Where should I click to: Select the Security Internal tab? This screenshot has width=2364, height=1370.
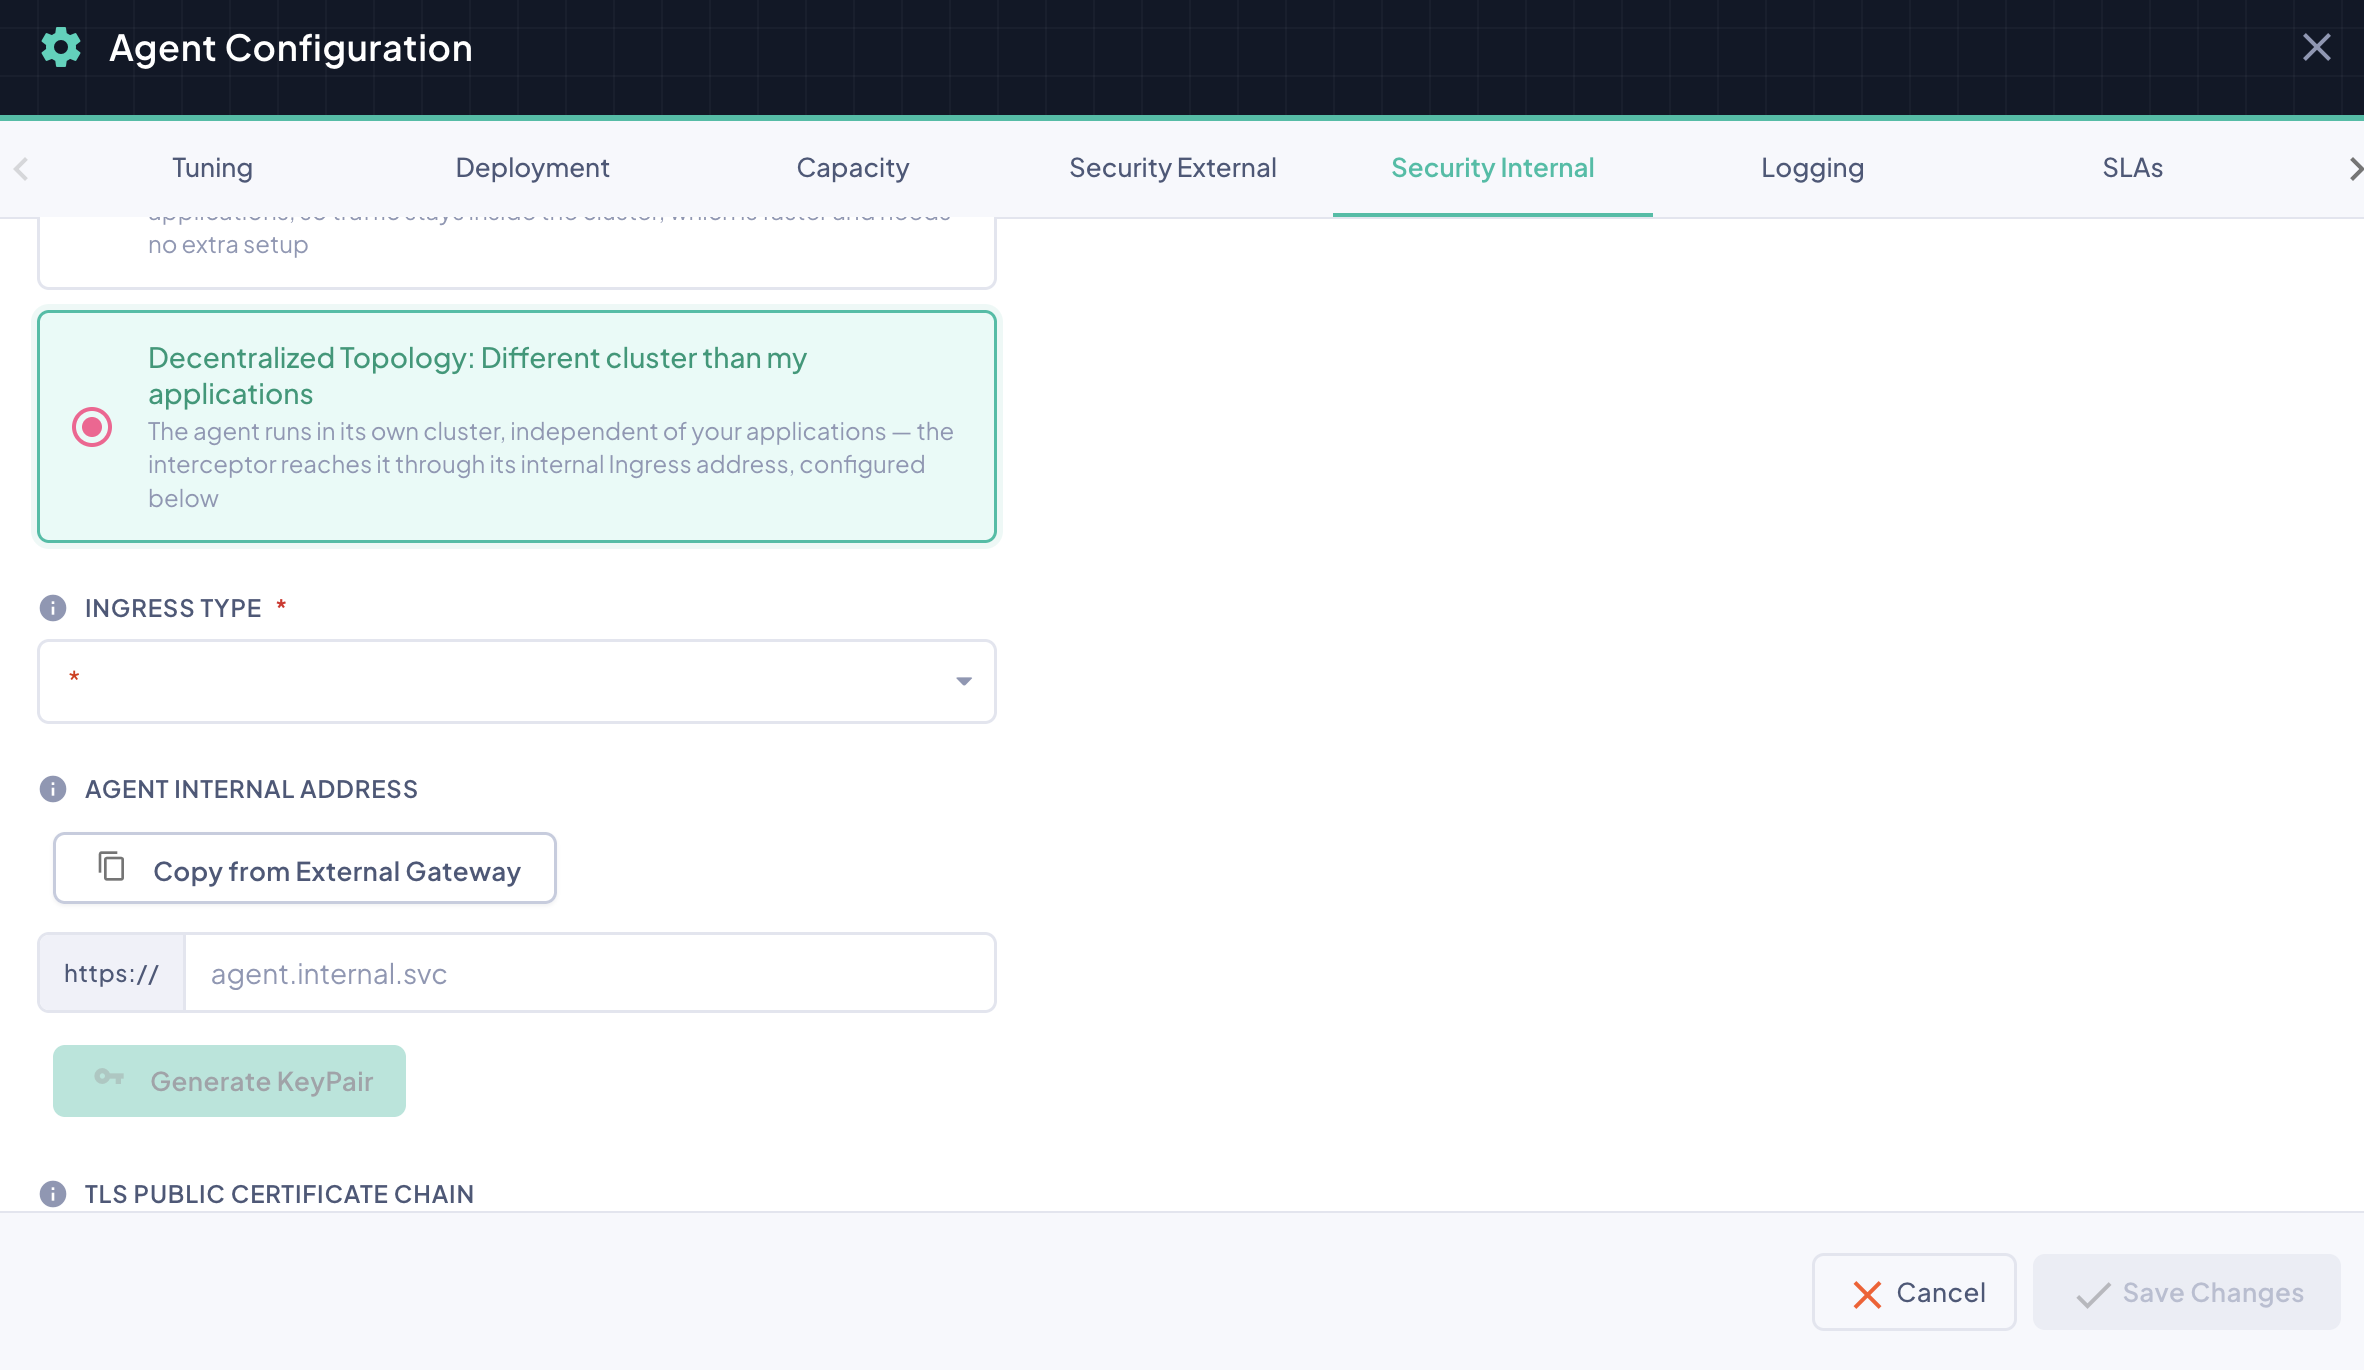pyautogui.click(x=1493, y=168)
